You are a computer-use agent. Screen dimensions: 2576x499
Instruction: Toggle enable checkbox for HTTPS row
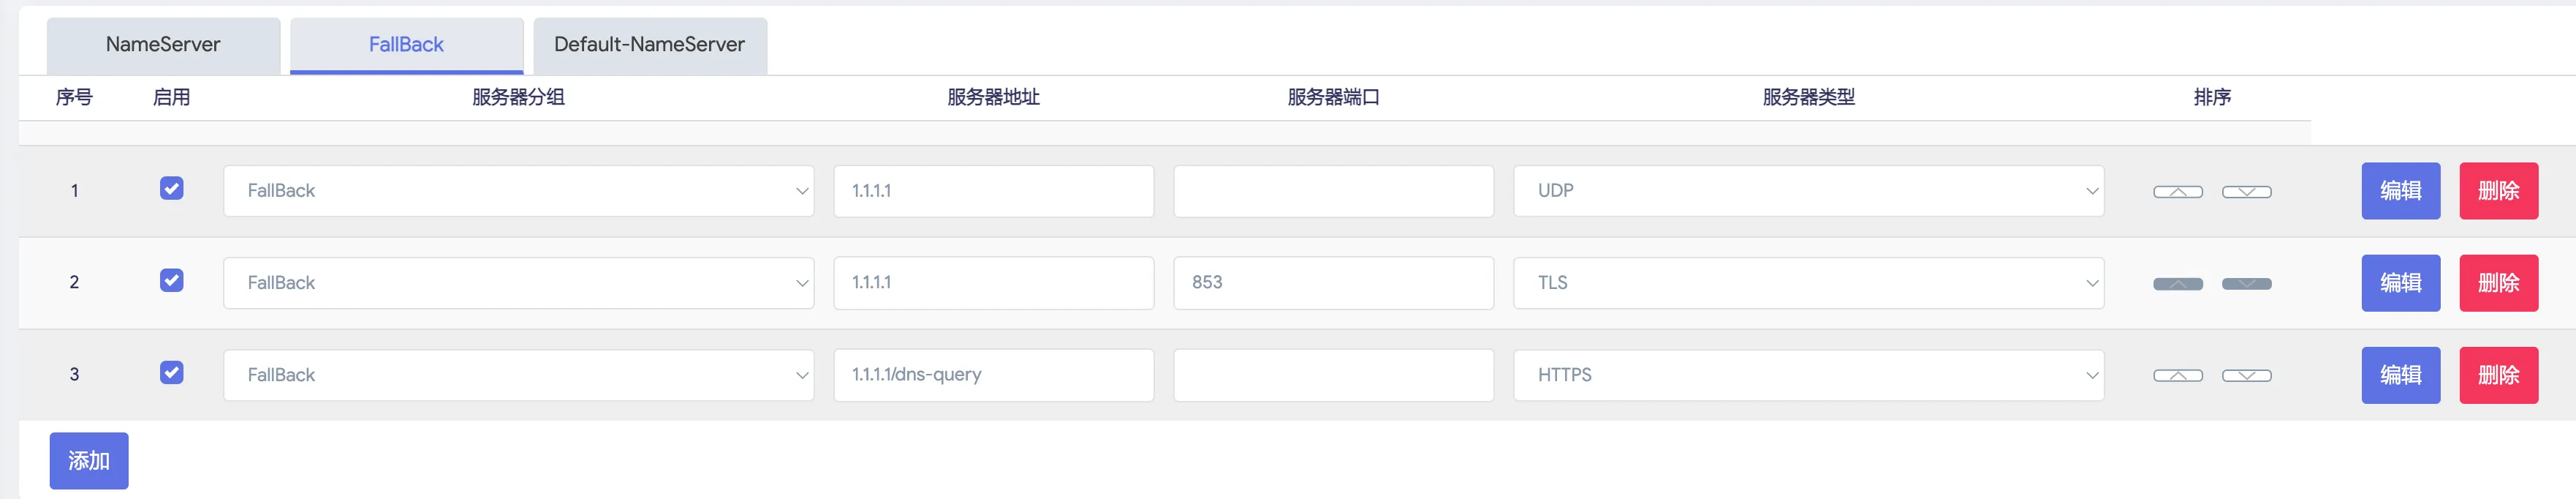tap(171, 373)
